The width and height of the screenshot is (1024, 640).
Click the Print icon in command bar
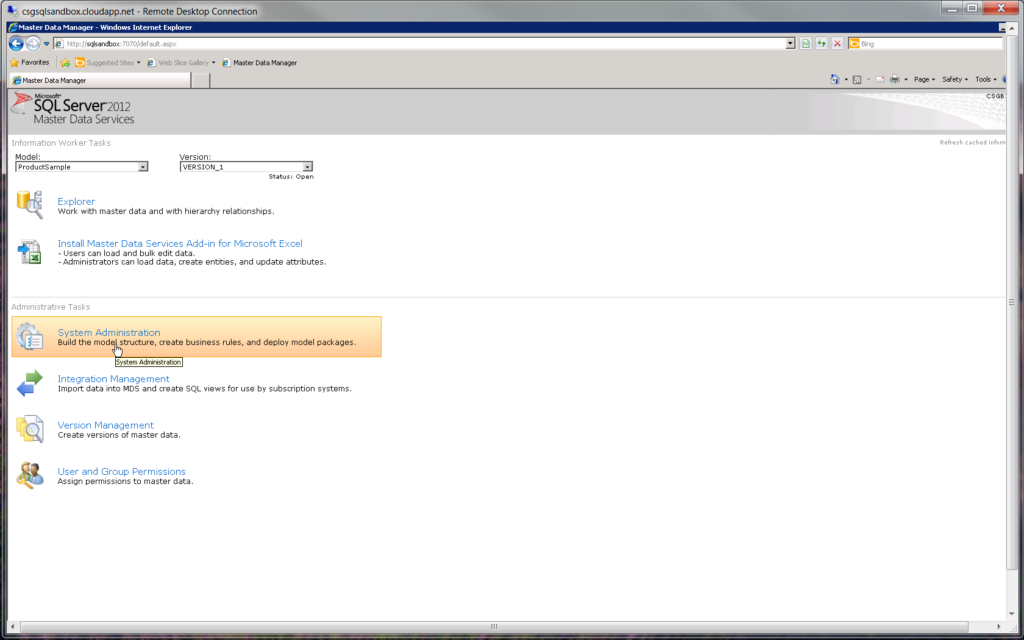coord(894,79)
